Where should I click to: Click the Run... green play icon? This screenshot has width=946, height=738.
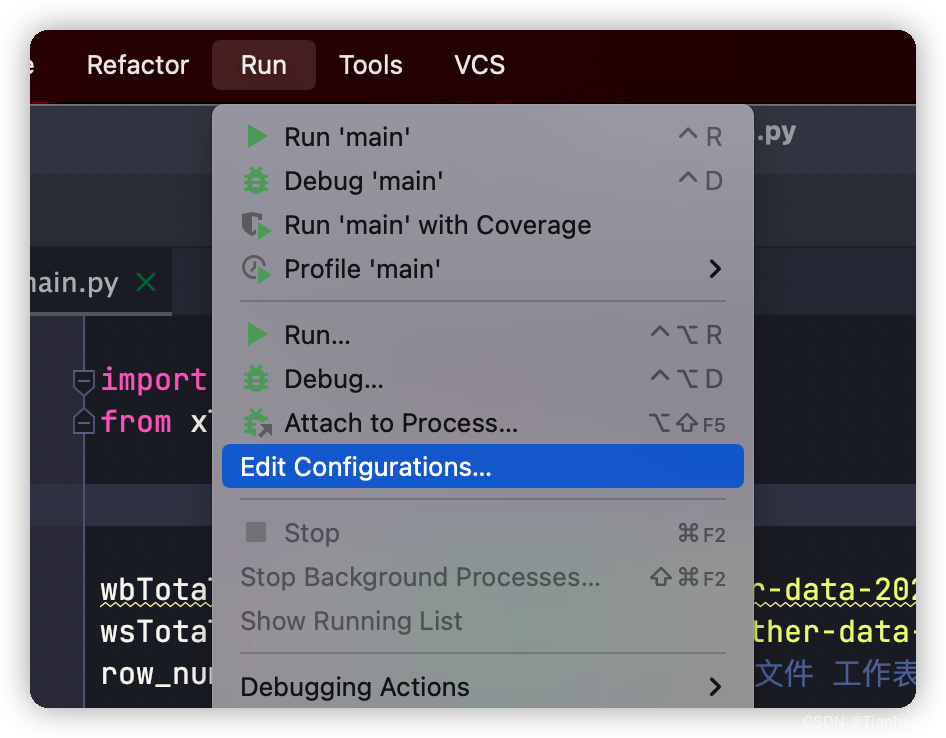click(x=257, y=335)
